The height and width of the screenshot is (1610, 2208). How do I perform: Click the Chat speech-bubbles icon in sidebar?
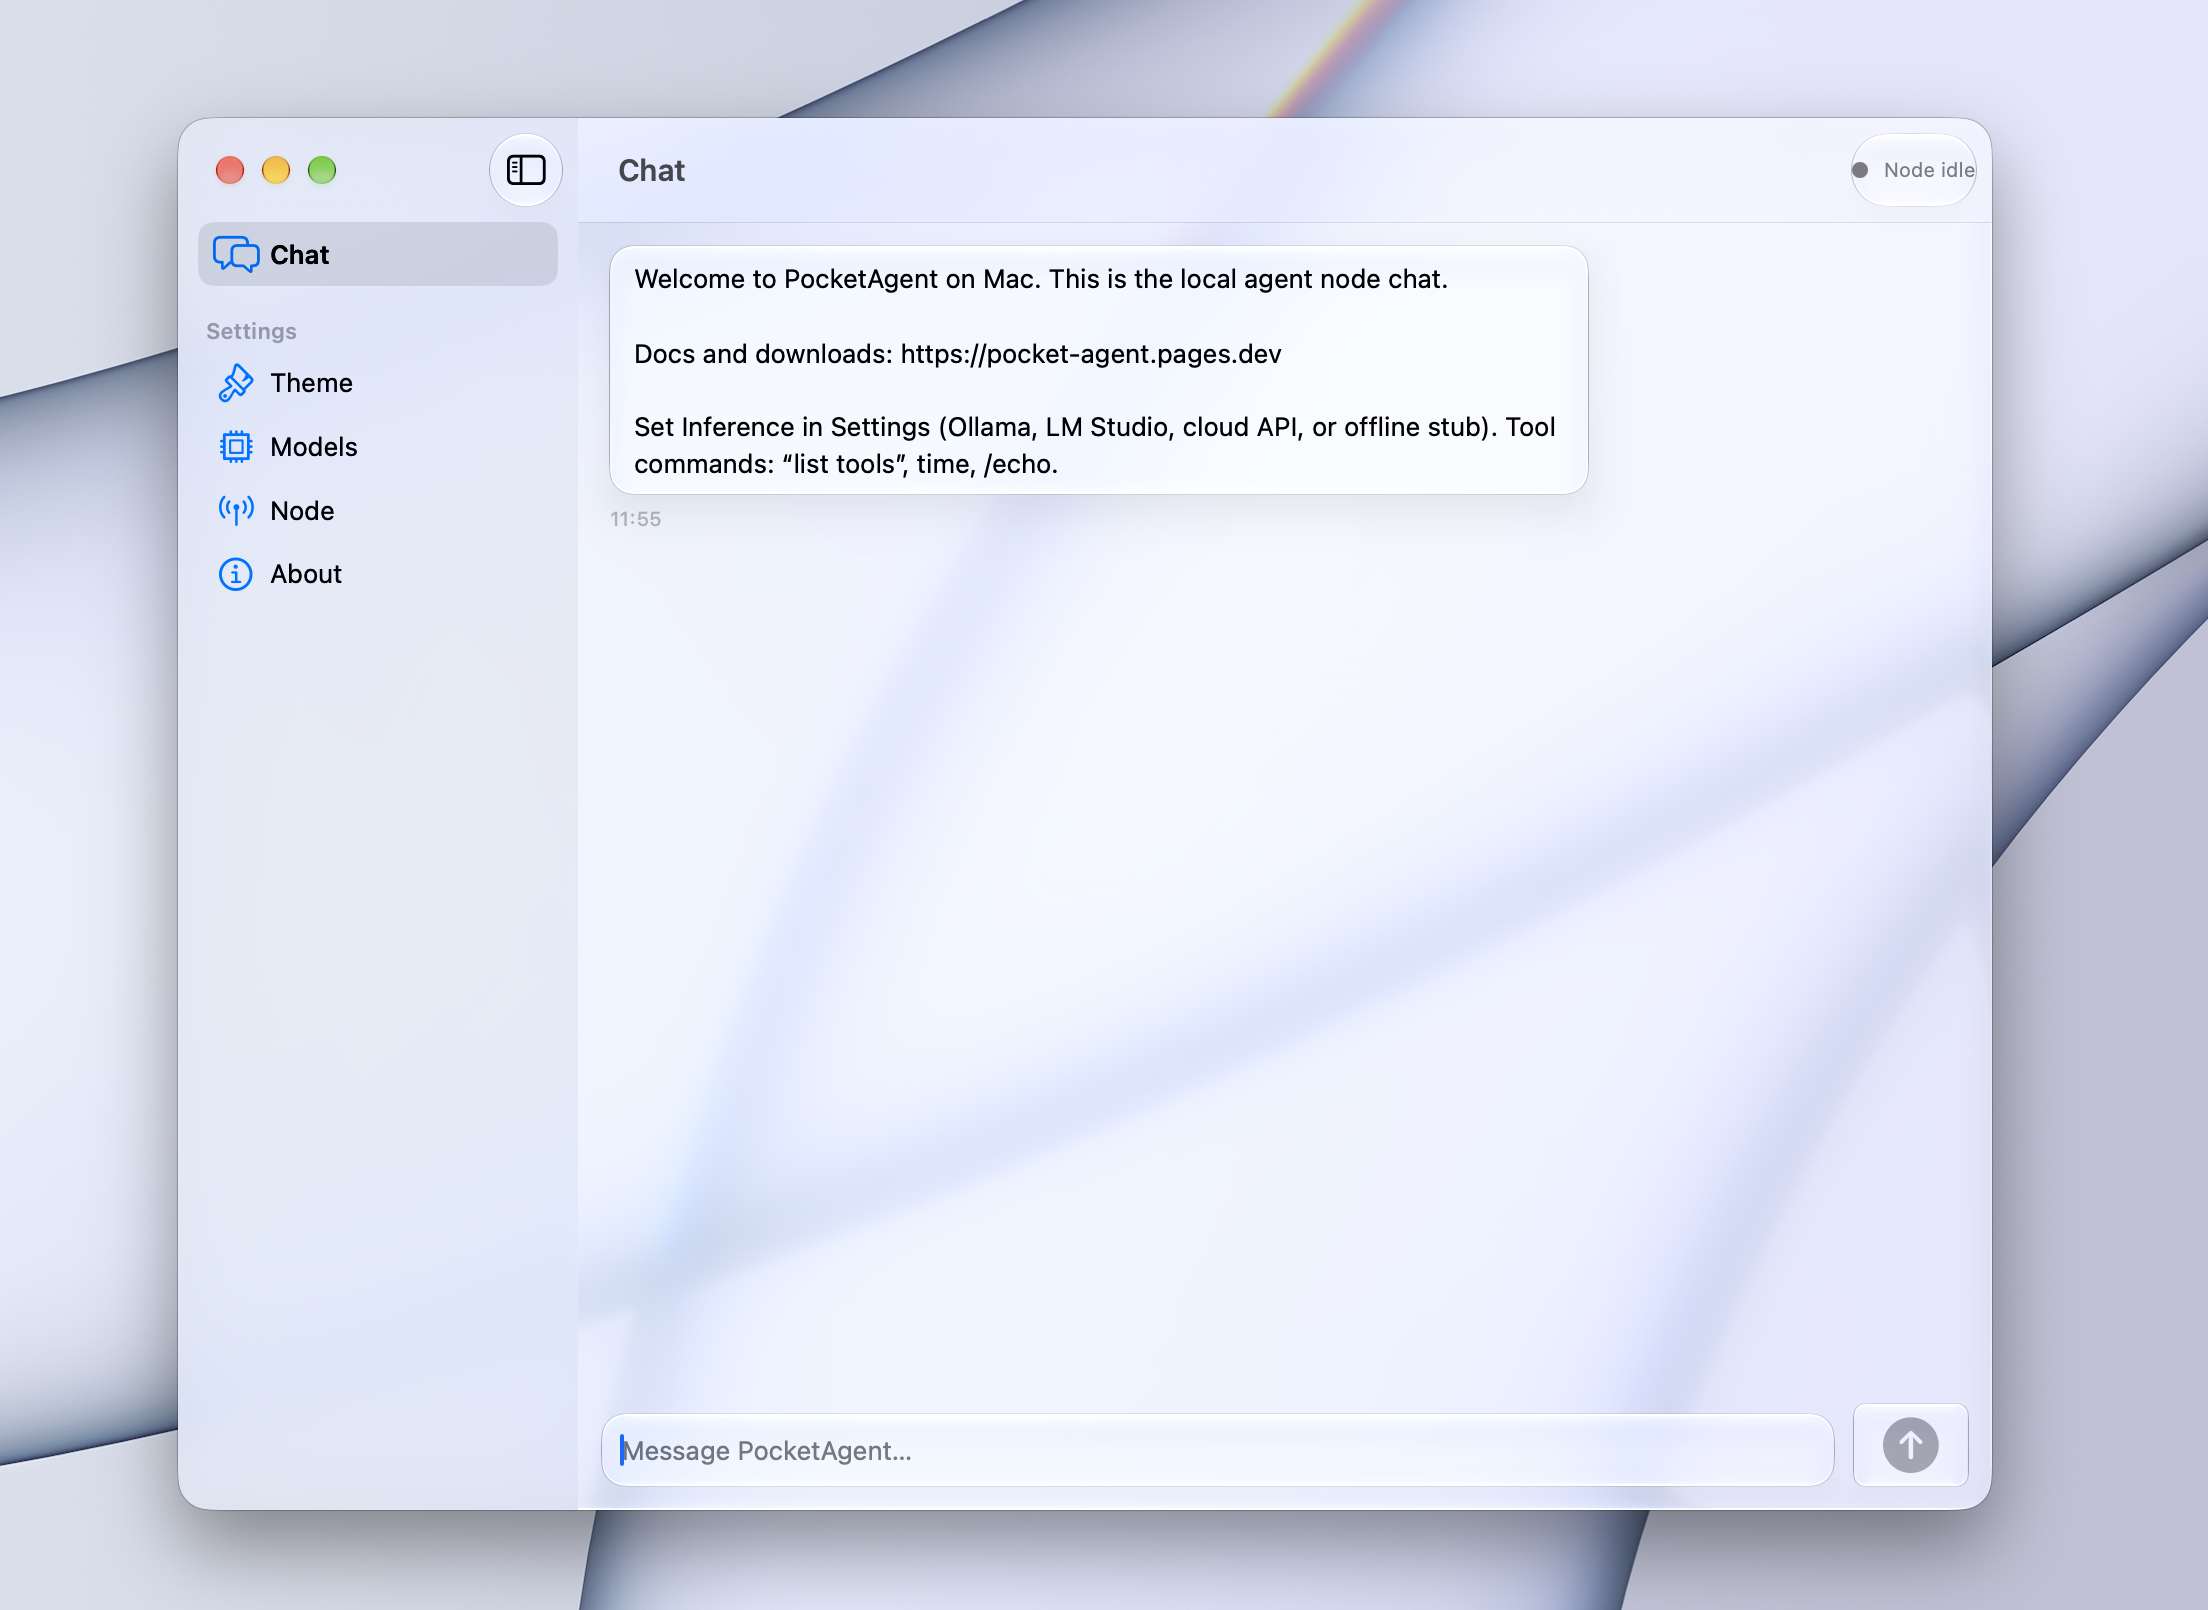(236, 254)
